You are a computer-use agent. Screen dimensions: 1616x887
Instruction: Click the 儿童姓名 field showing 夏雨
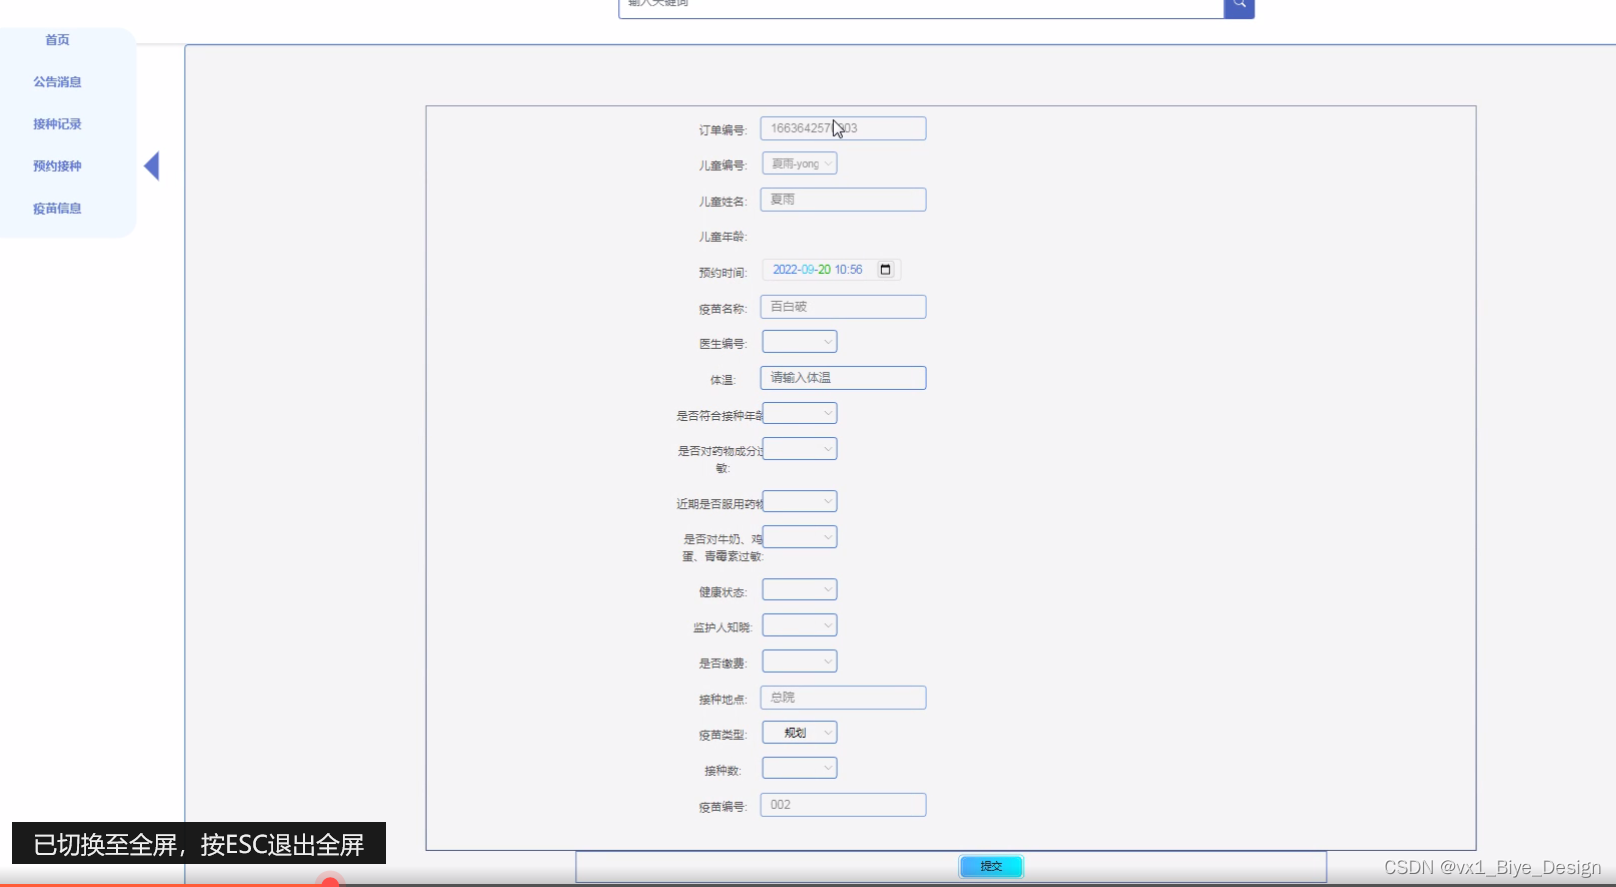(843, 199)
